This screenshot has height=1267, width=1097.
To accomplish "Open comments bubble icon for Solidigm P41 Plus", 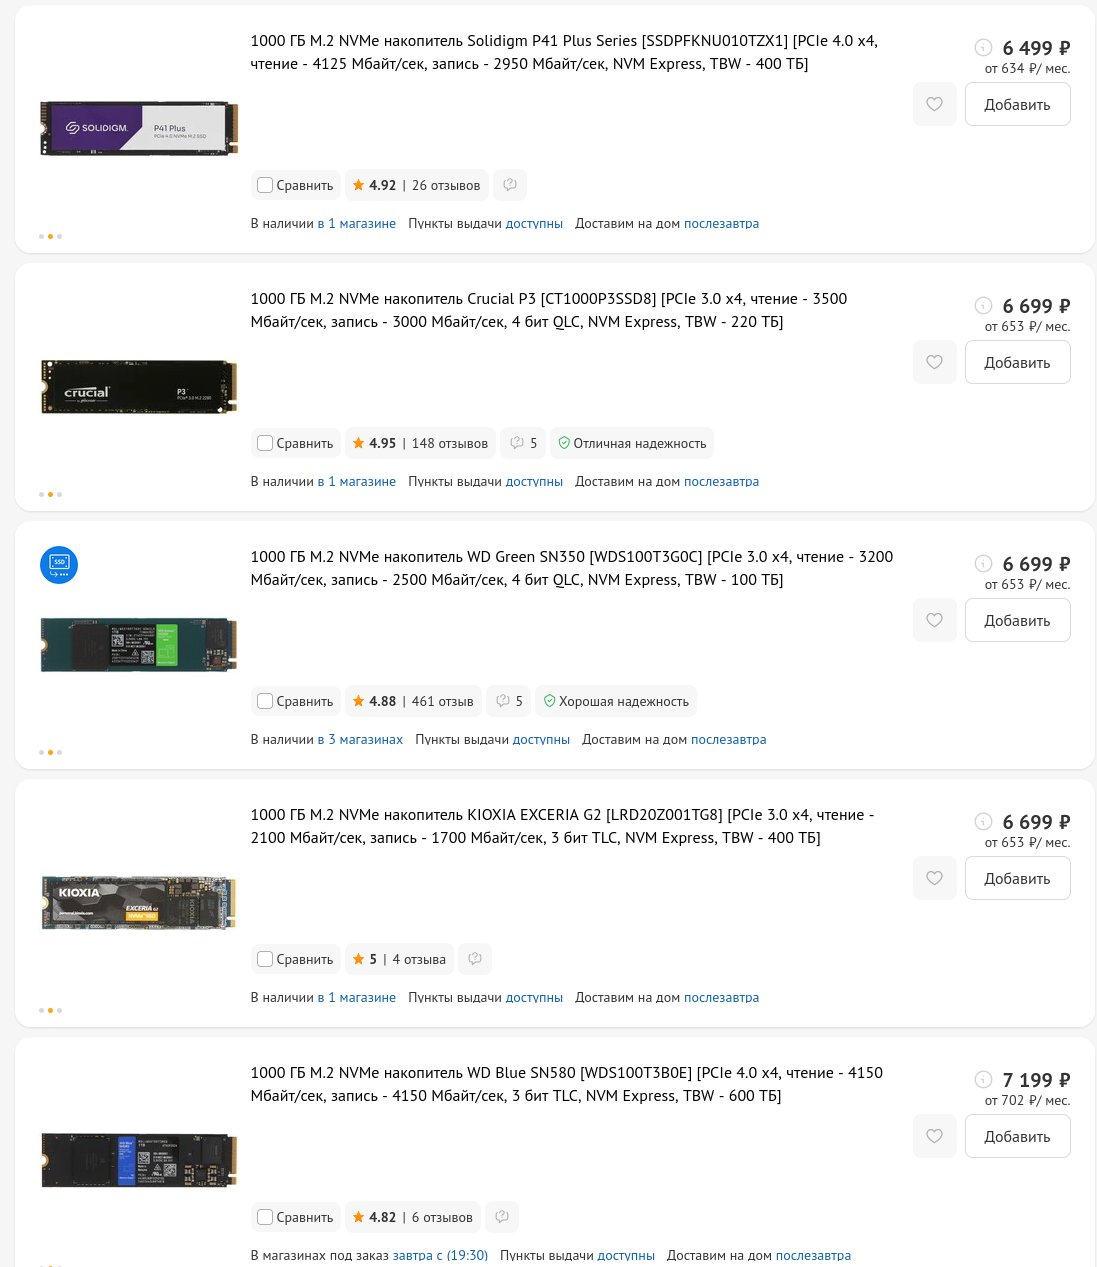I will pyautogui.click(x=510, y=185).
